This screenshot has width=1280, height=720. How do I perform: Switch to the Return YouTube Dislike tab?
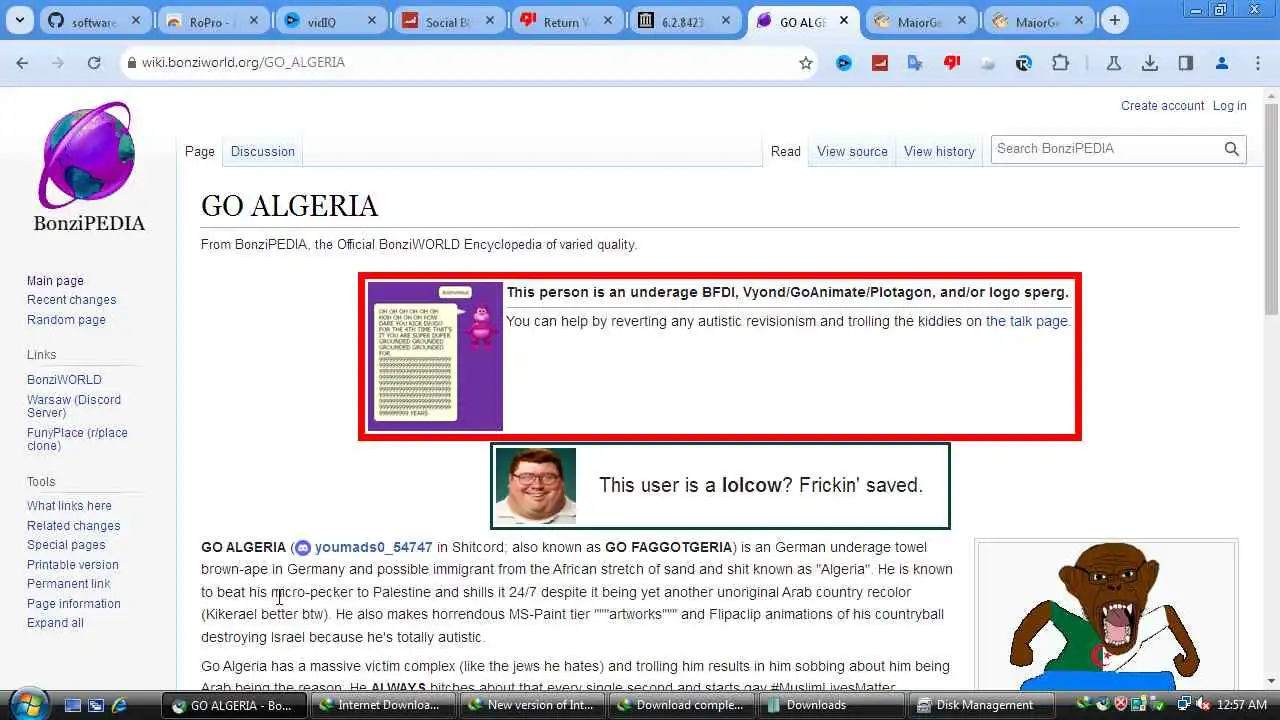(x=567, y=21)
